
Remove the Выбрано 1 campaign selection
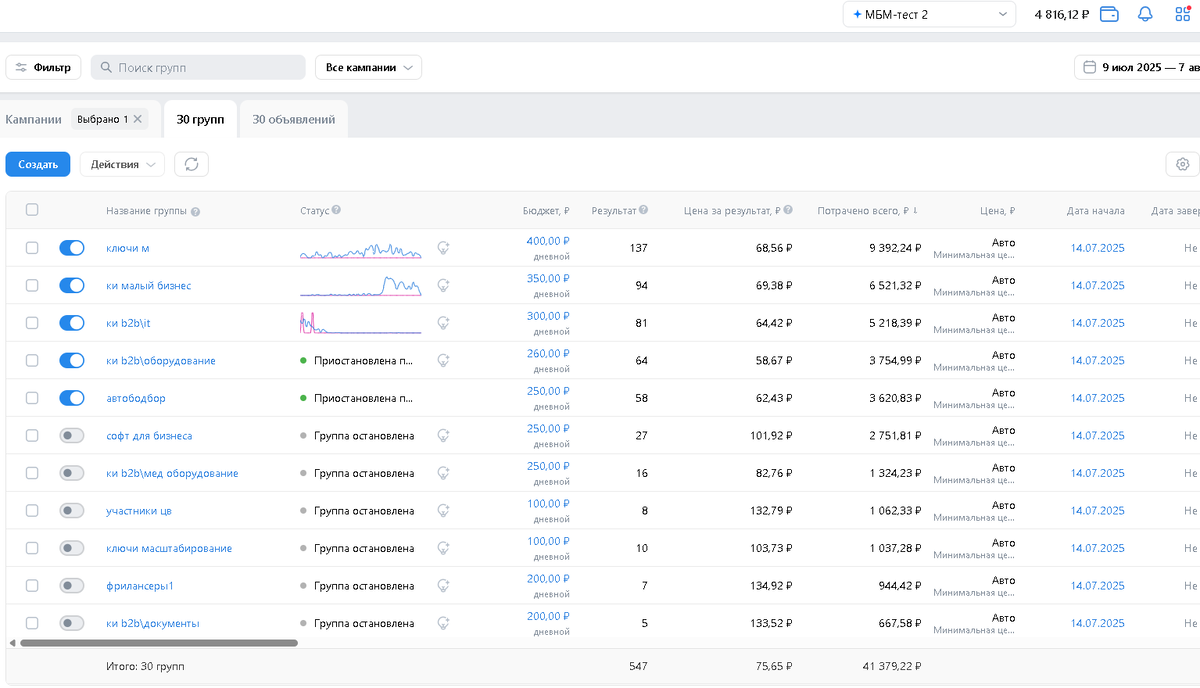(138, 119)
